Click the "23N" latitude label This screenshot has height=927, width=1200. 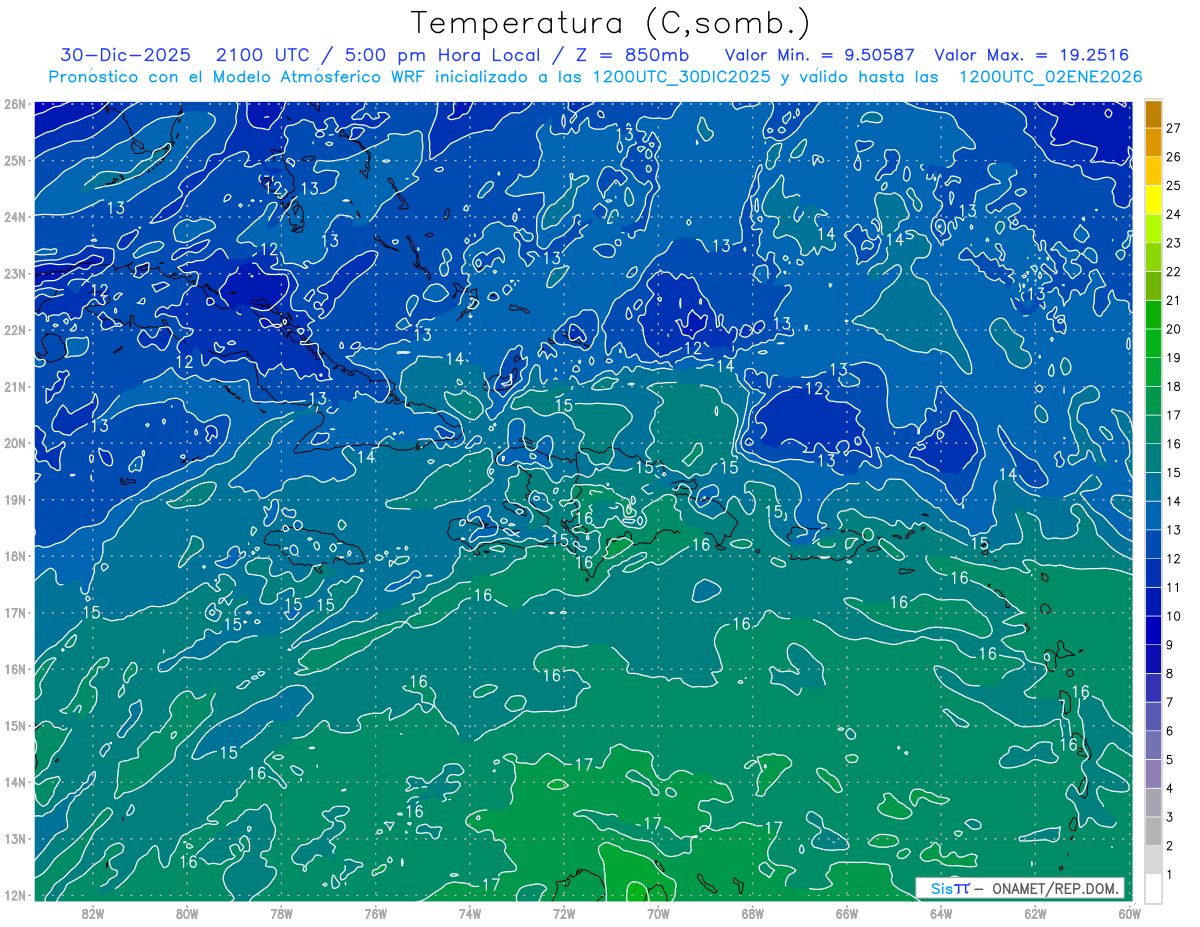click(x=14, y=273)
